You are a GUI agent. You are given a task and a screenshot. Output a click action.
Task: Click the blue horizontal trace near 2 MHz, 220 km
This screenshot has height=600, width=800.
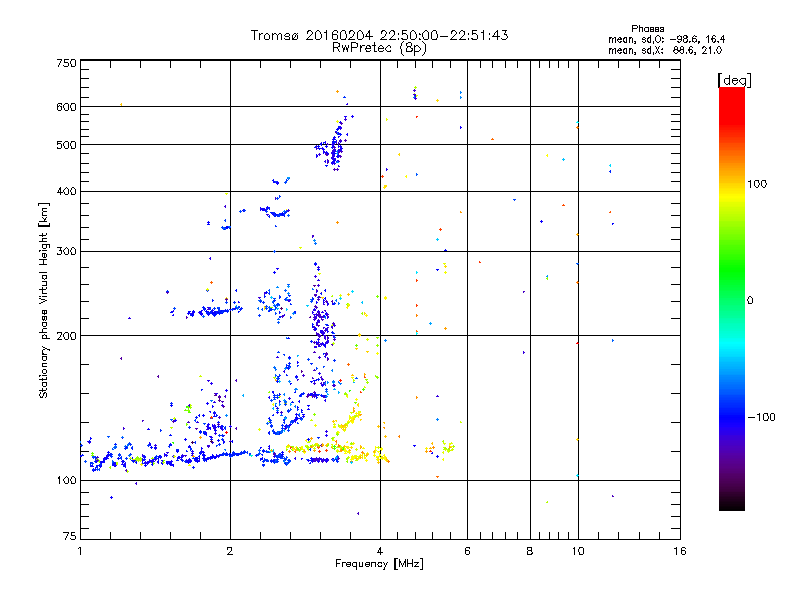coord(213,311)
